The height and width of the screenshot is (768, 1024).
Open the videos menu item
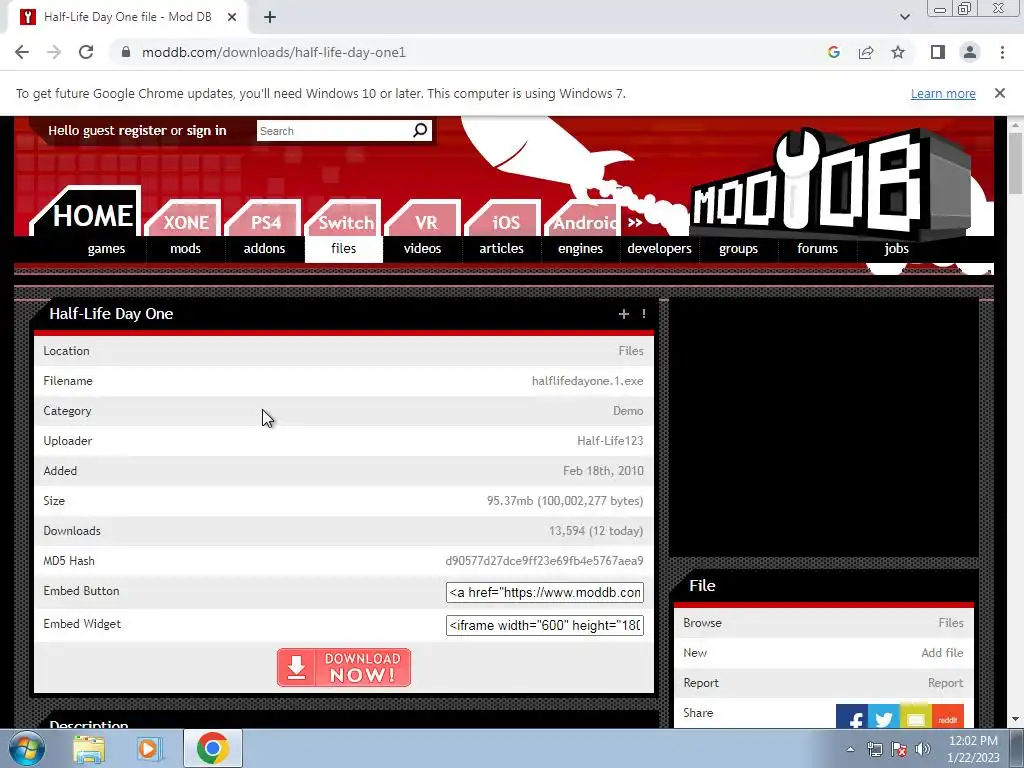(423, 248)
